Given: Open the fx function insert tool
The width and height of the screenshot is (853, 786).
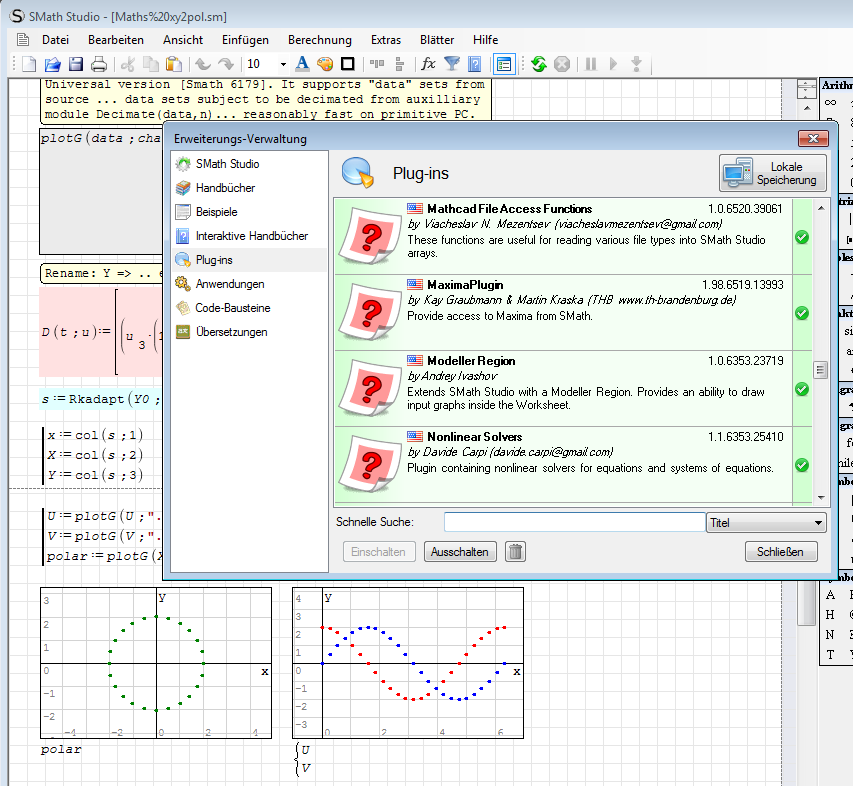Looking at the screenshot, I should (428, 64).
